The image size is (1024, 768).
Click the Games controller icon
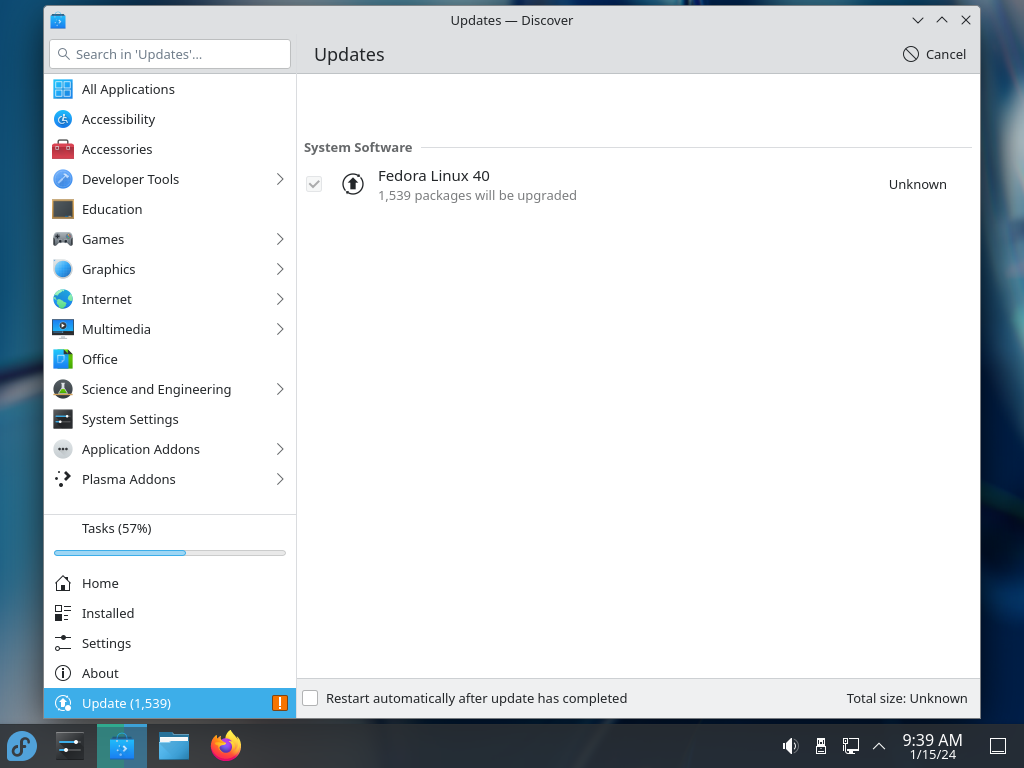coord(63,240)
